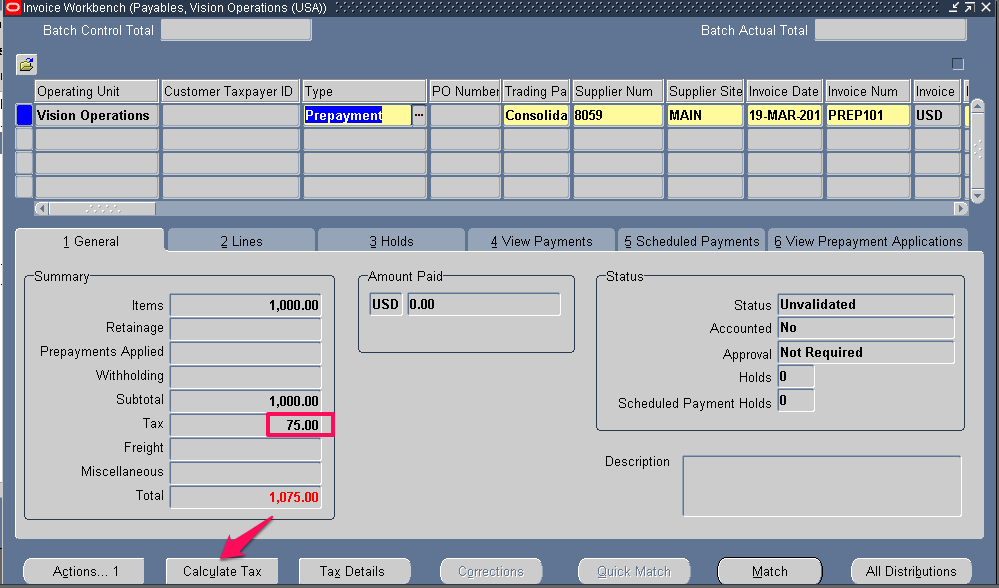999x588 pixels.
Task: Click the Match button
Action: (x=770, y=571)
